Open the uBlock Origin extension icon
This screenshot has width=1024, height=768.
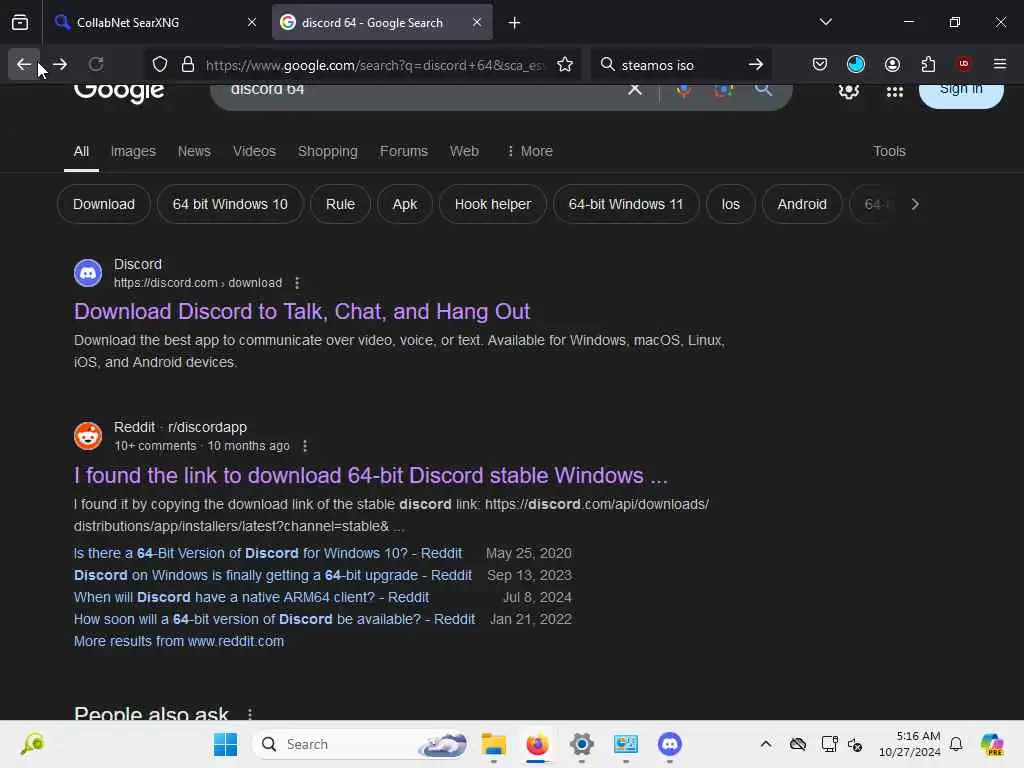pos(964,64)
